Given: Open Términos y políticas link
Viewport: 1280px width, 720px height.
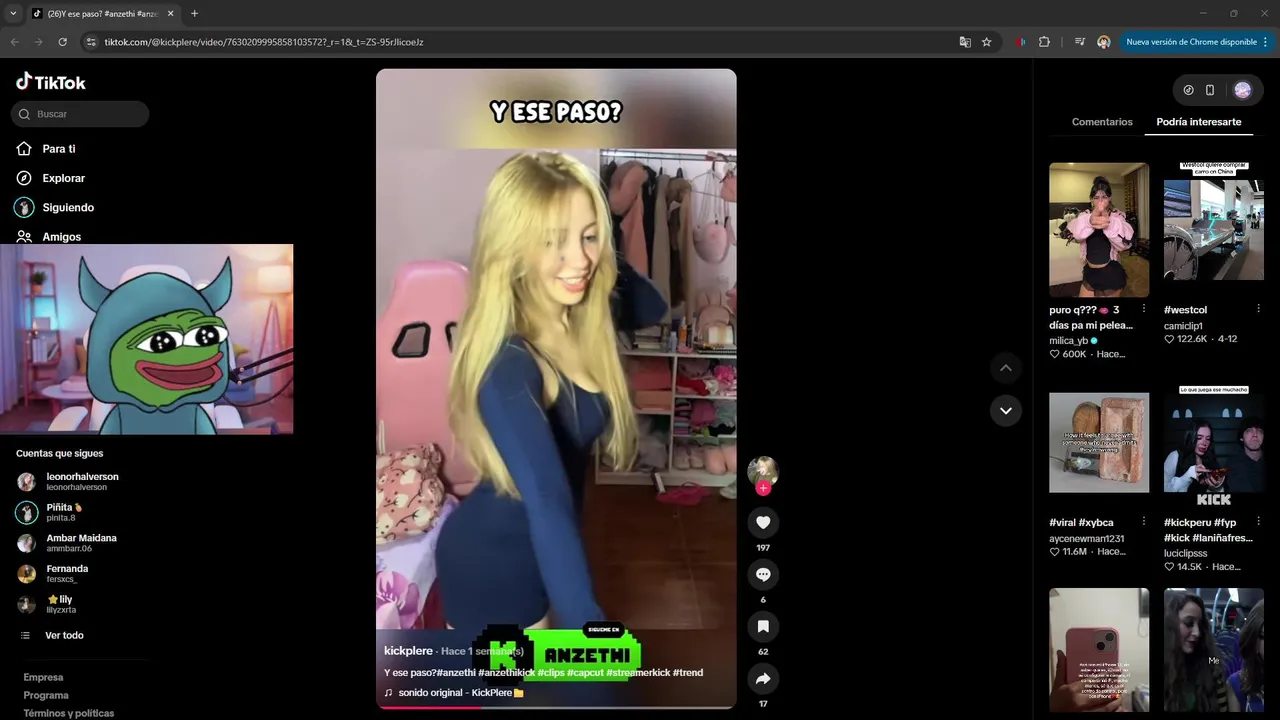Looking at the screenshot, I should (x=69, y=713).
